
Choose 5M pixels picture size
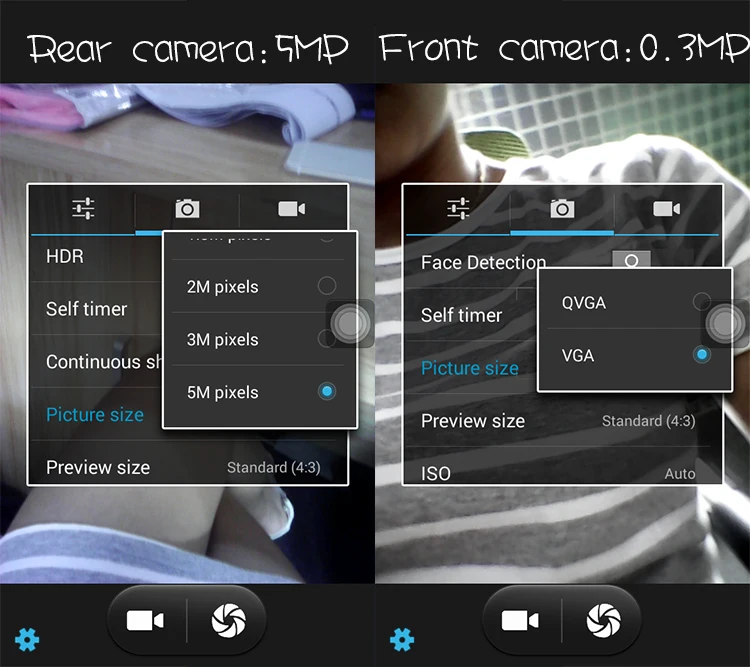coord(260,392)
